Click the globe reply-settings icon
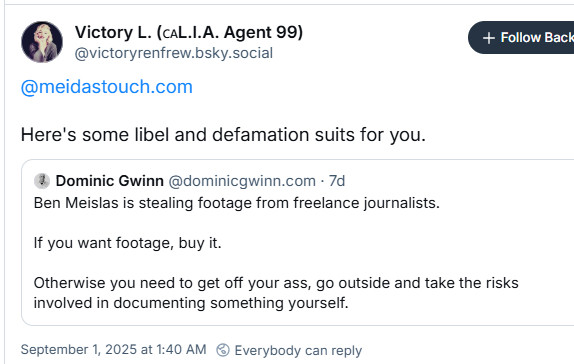This screenshot has height=364, width=574. click(x=223, y=350)
